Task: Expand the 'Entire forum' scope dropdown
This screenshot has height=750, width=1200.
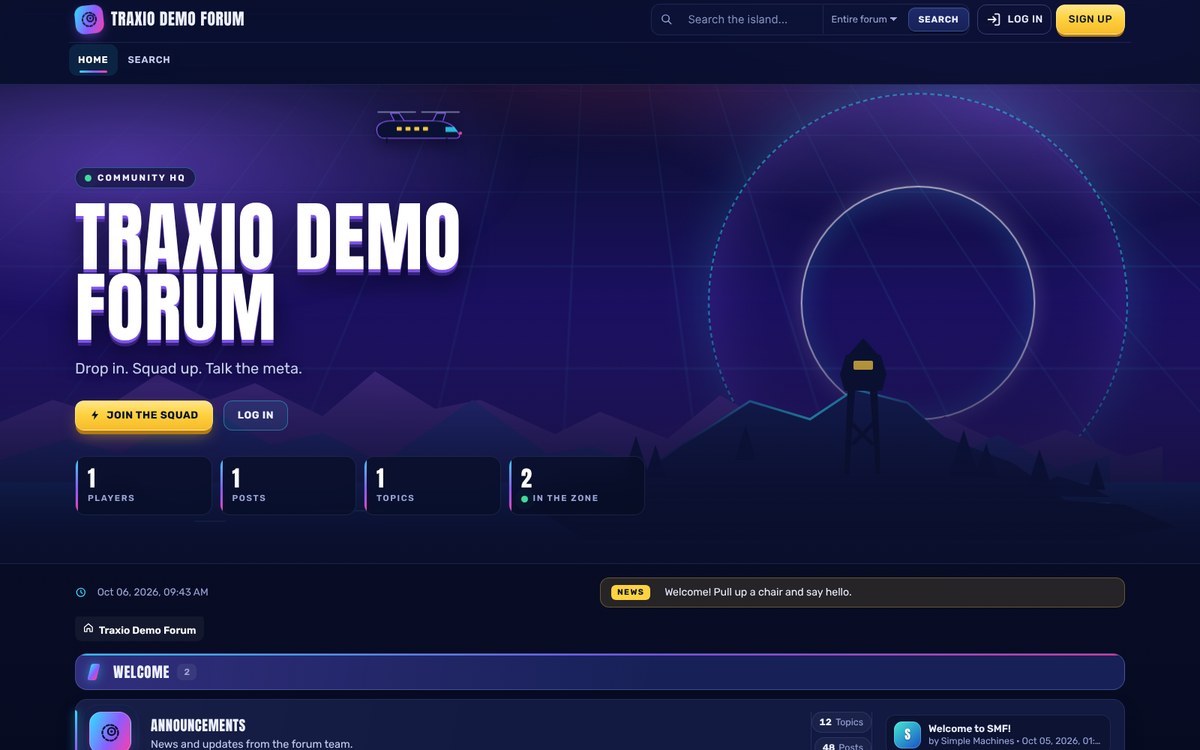Action: pyautogui.click(x=864, y=19)
